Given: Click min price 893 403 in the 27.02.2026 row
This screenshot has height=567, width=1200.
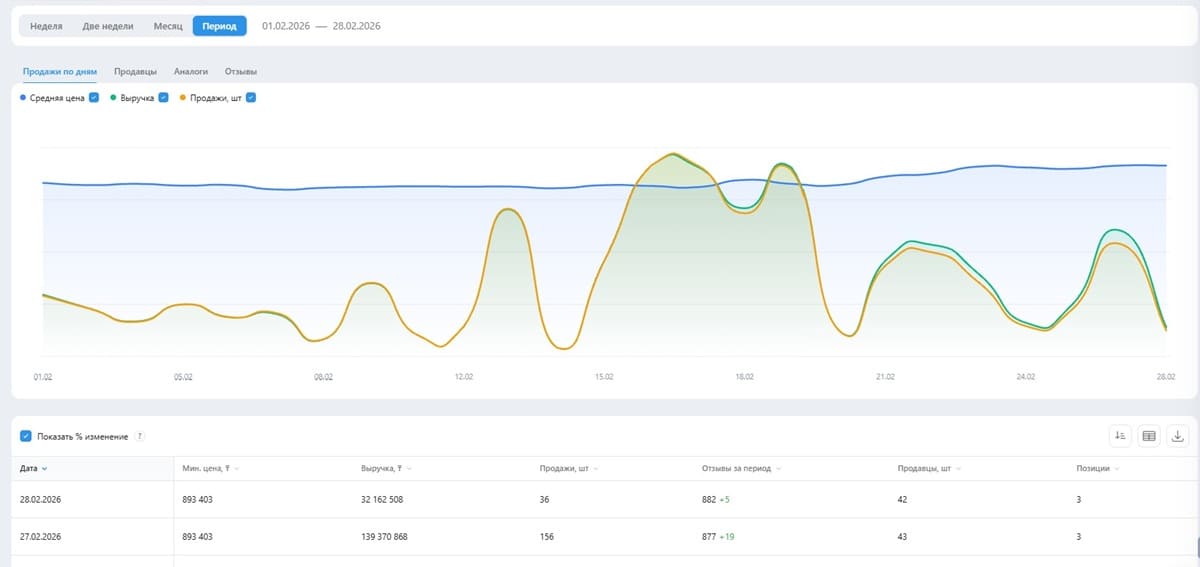Looking at the screenshot, I should [197, 536].
